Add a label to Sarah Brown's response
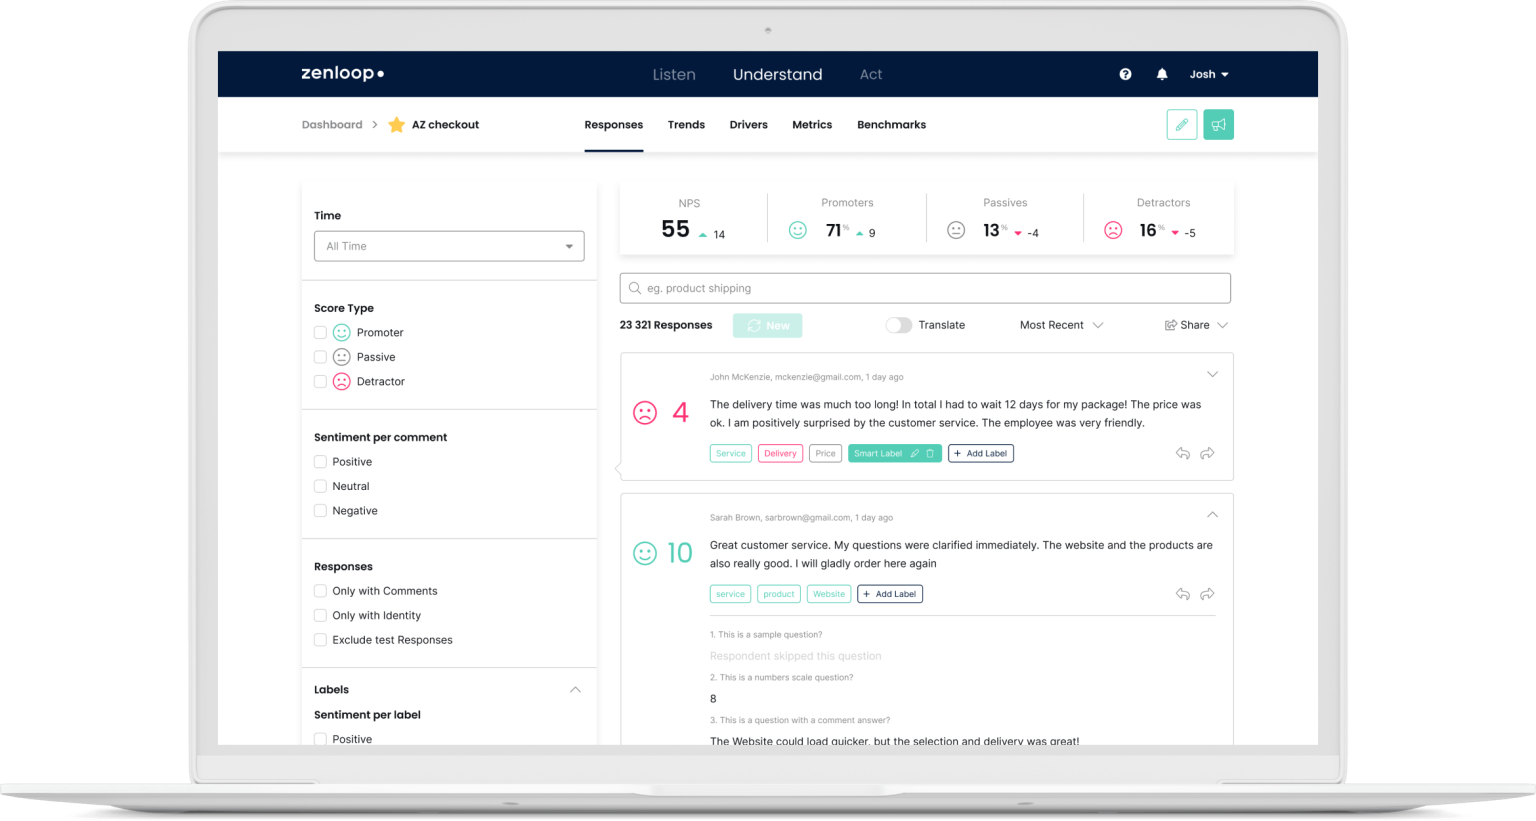 click(x=889, y=593)
